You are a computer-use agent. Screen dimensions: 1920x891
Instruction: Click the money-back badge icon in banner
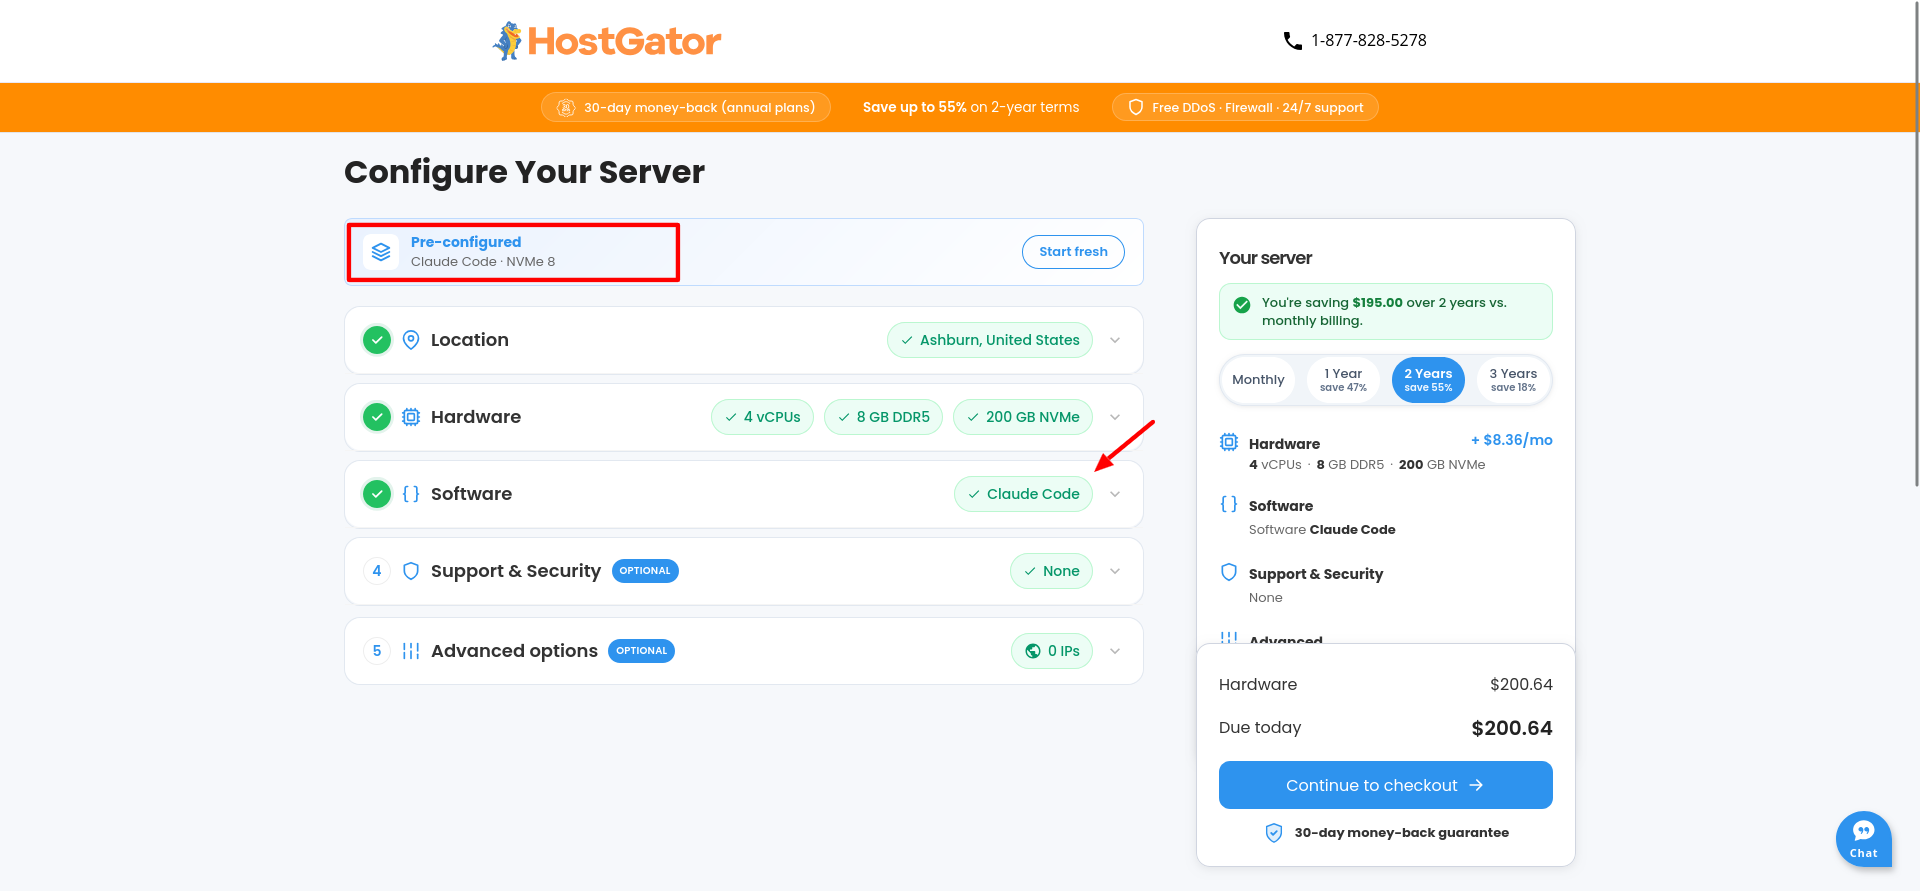[566, 108]
